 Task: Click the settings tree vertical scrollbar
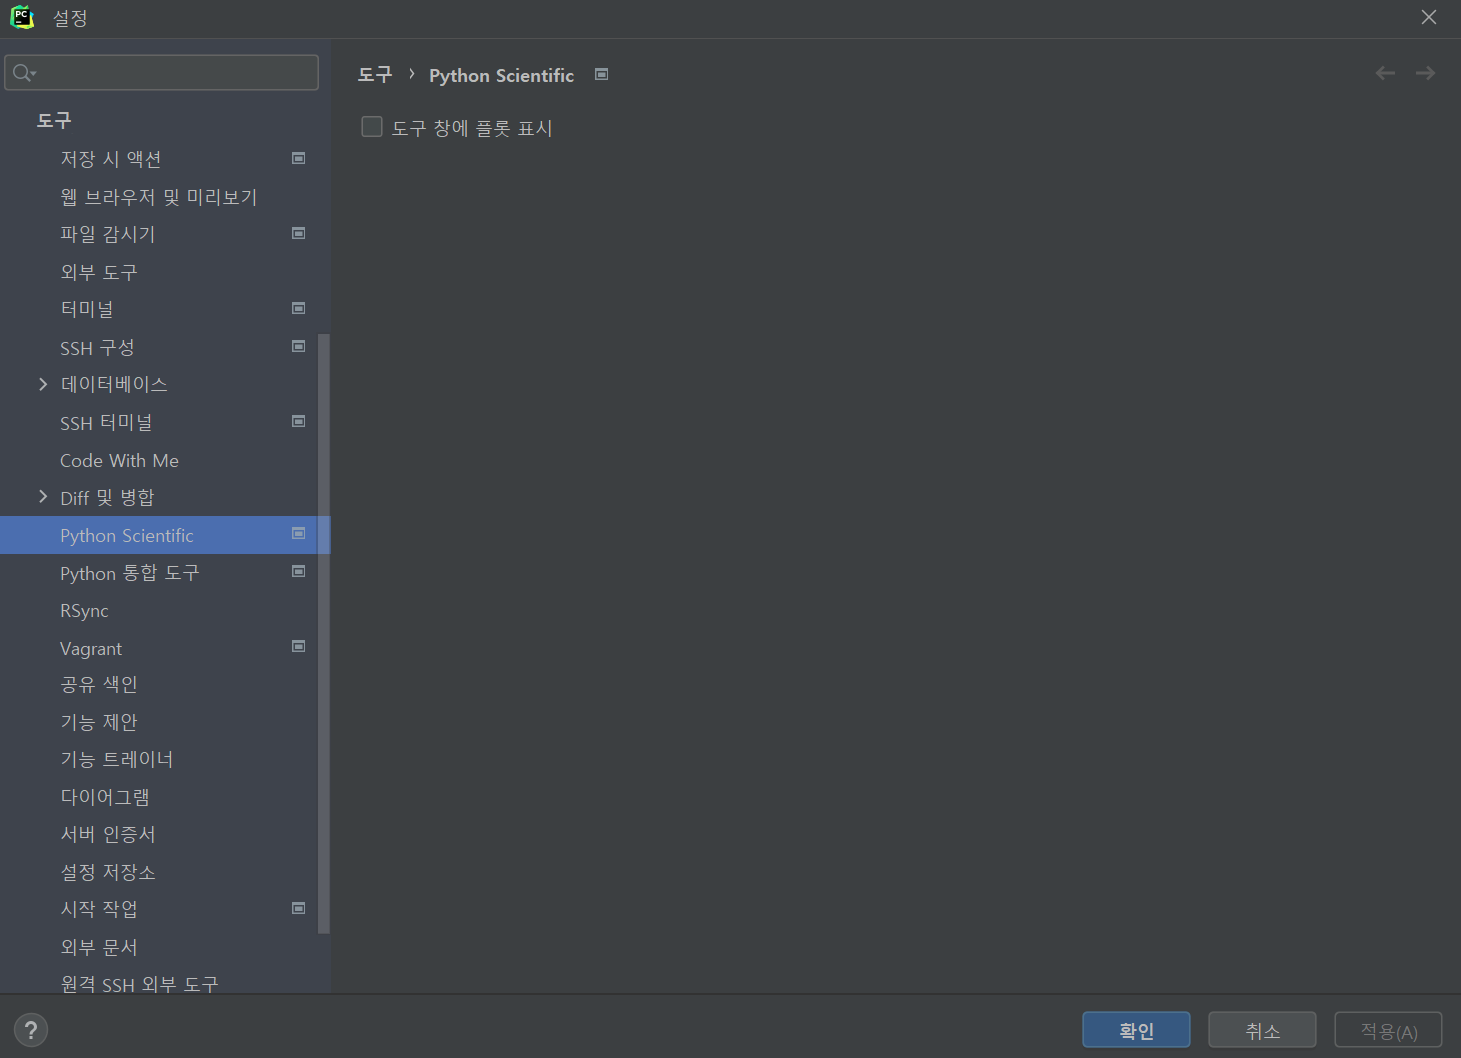[324, 634]
